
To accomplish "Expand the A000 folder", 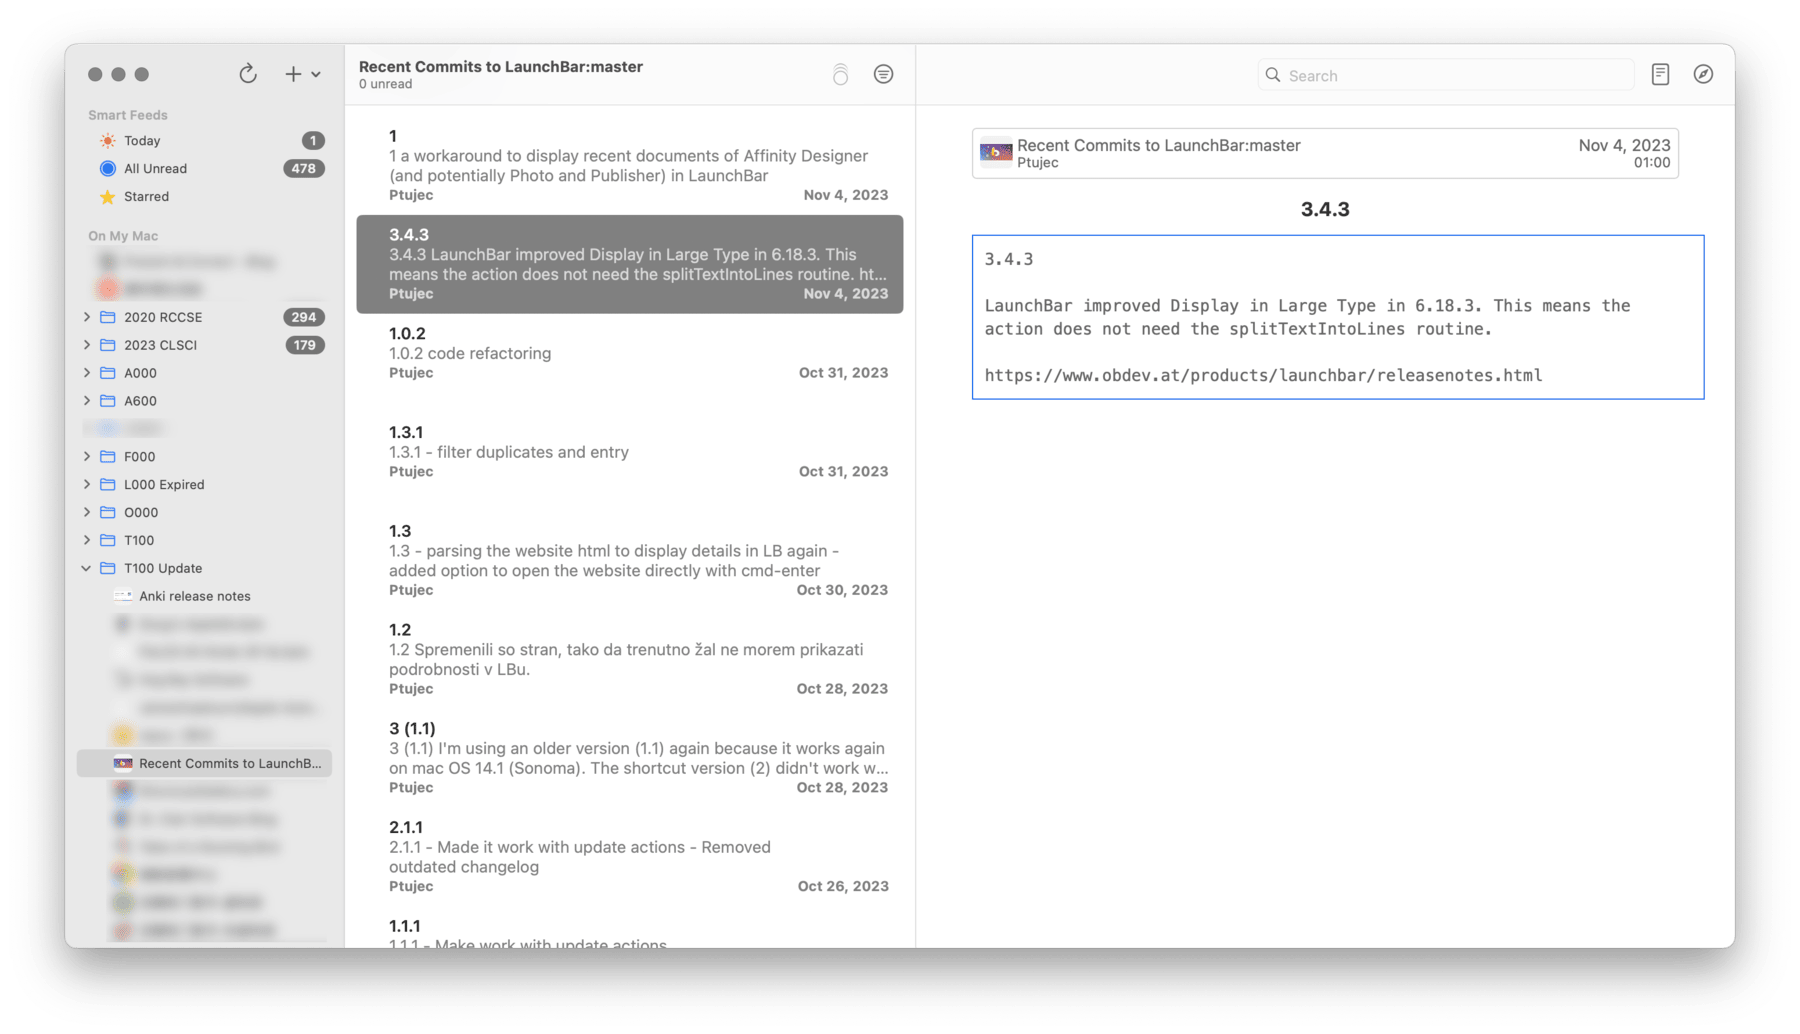I will pyautogui.click(x=87, y=373).
